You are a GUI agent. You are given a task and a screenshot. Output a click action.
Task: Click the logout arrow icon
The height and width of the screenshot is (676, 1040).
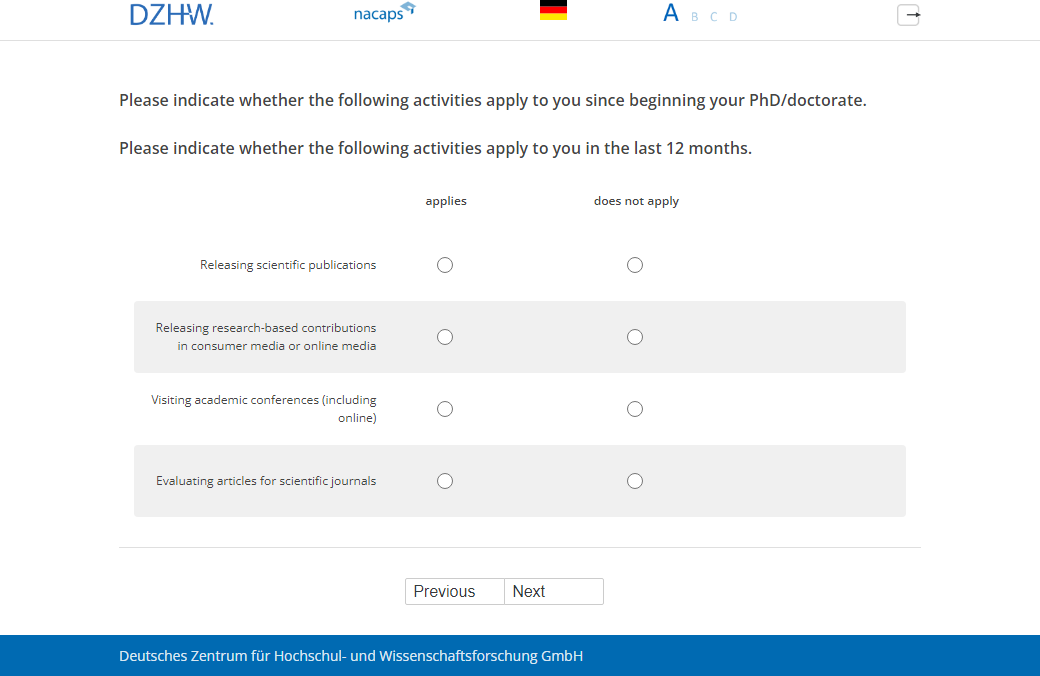(908, 15)
